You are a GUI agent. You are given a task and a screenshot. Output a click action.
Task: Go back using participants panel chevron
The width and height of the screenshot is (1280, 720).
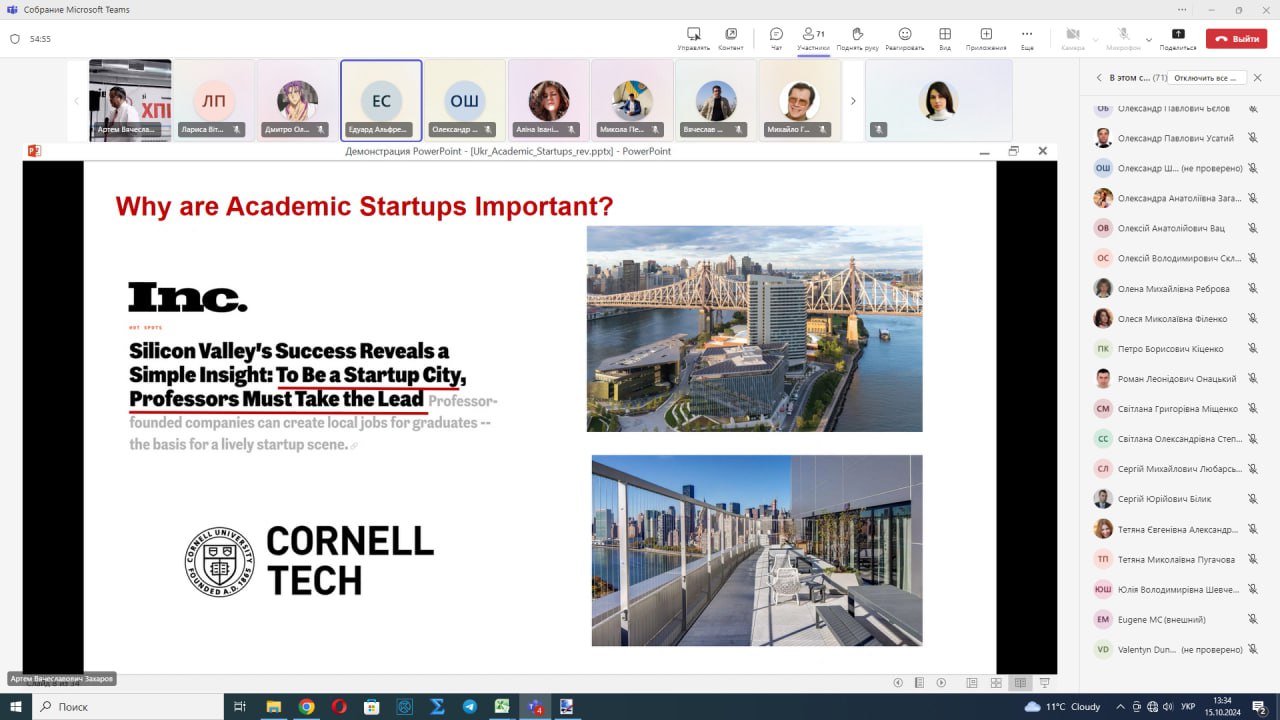[1099, 78]
